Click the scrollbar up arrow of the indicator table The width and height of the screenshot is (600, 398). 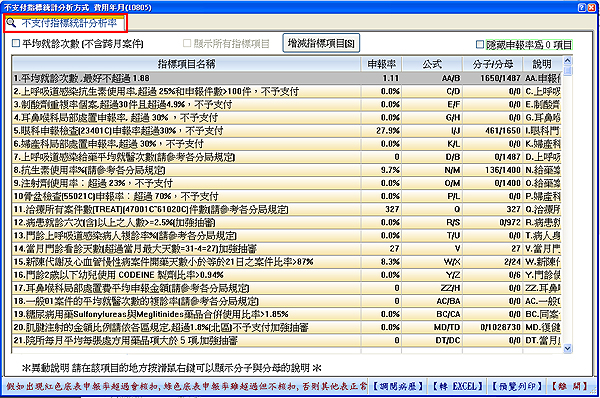pos(567,60)
